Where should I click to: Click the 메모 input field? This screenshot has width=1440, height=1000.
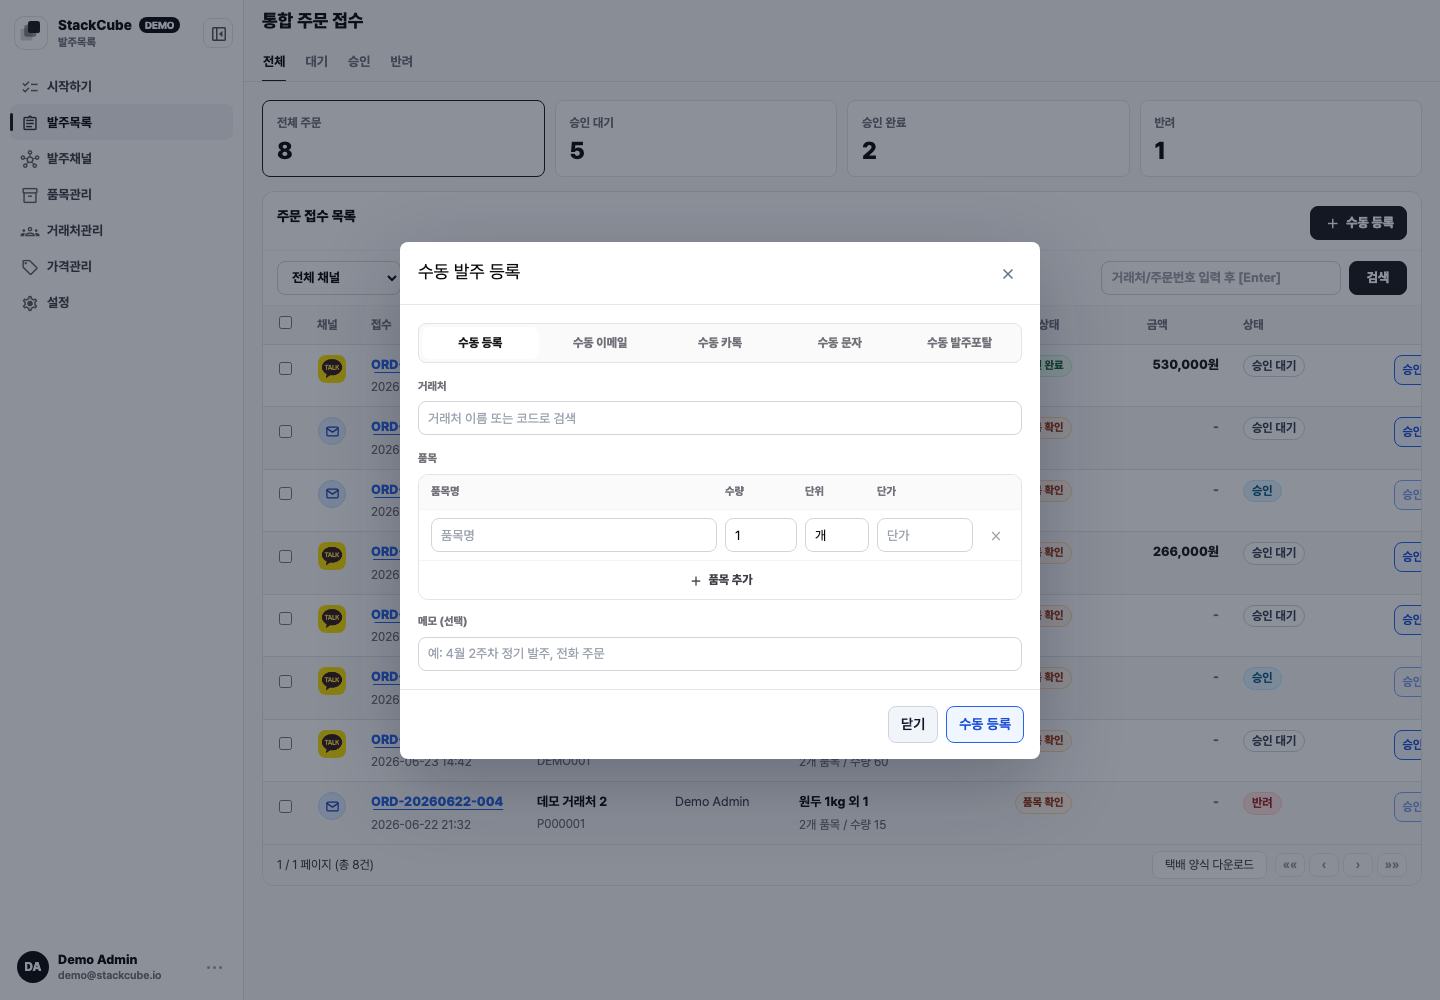pos(720,654)
